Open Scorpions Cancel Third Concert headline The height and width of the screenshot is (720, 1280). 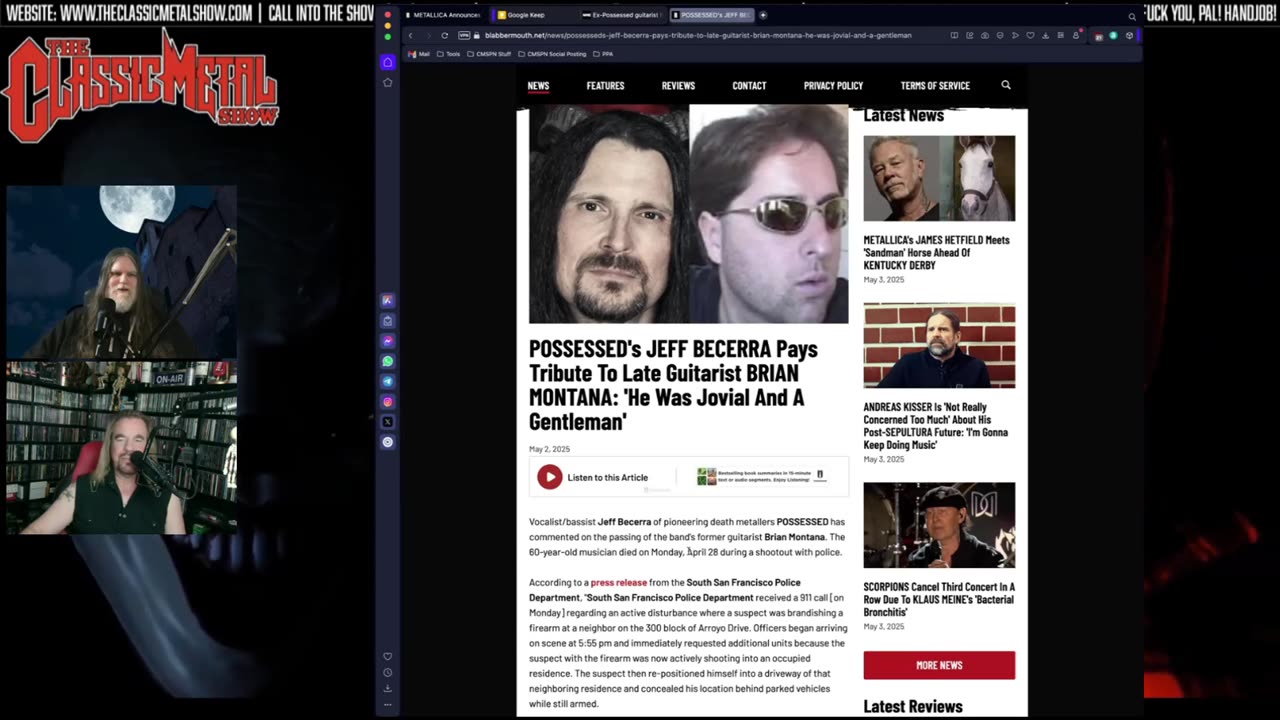tap(939, 599)
